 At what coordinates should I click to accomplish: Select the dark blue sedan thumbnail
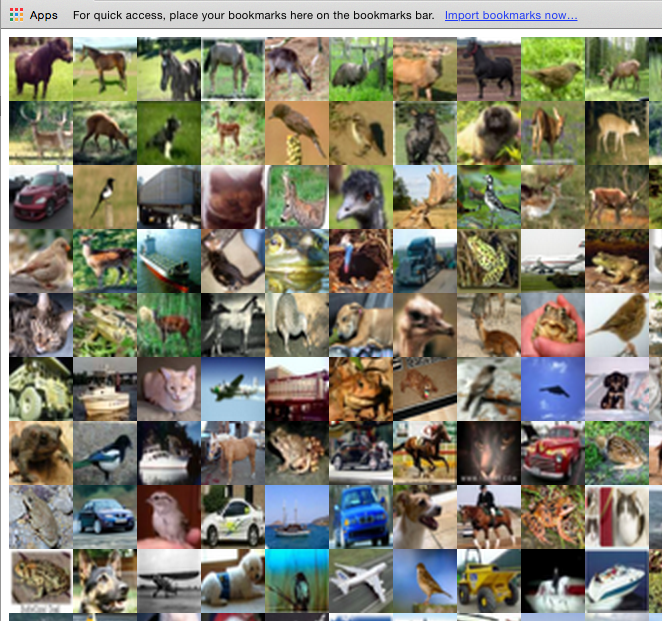point(105,517)
